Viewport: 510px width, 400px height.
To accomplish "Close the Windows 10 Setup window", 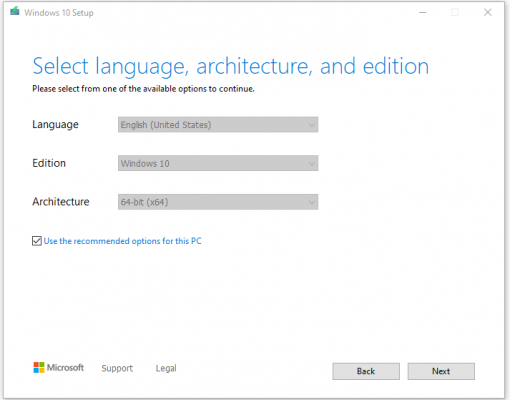I will click(x=488, y=12).
